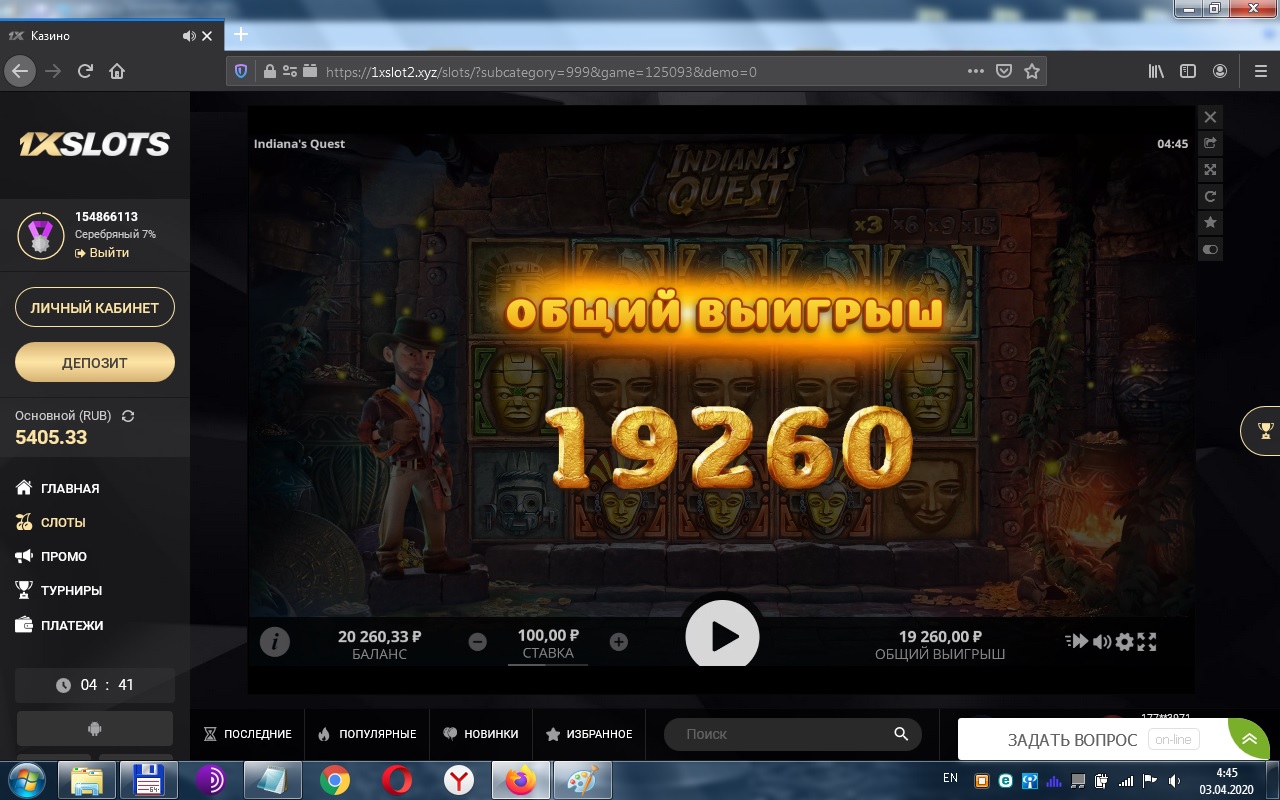This screenshot has width=1280, height=800.
Task: Mute the game sound
Action: pyautogui.click(x=1101, y=641)
